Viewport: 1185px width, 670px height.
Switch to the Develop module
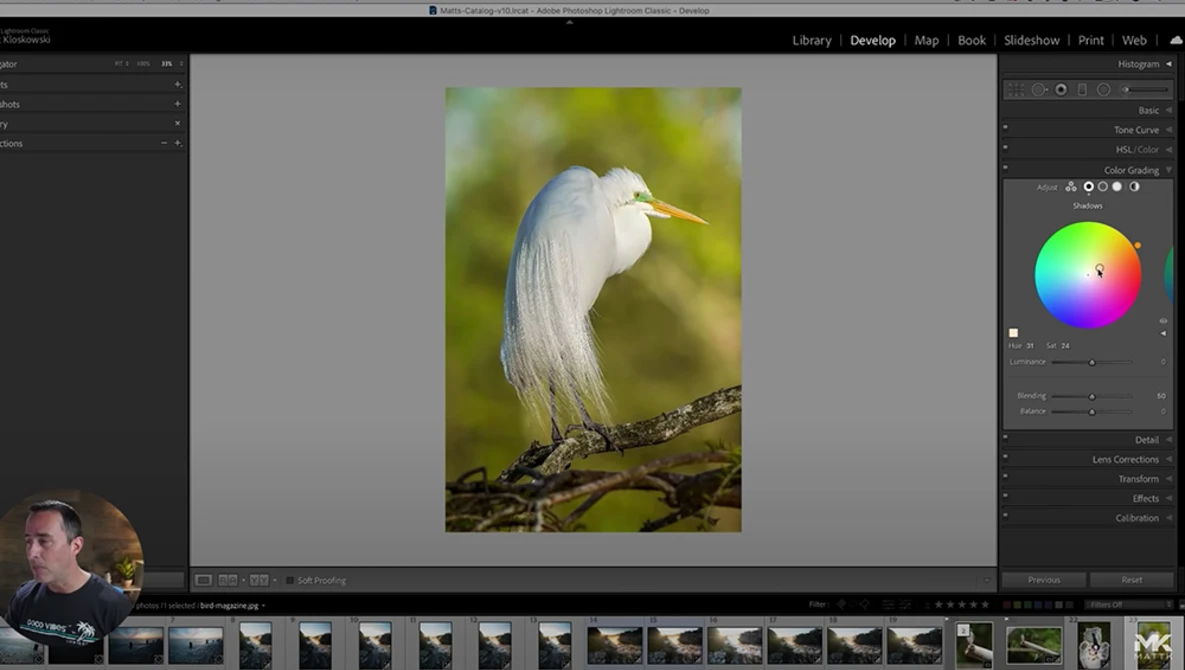coord(873,41)
